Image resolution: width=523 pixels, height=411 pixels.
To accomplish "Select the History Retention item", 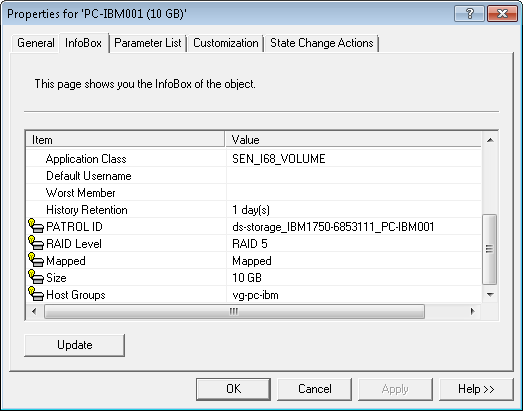I will 87,210.
